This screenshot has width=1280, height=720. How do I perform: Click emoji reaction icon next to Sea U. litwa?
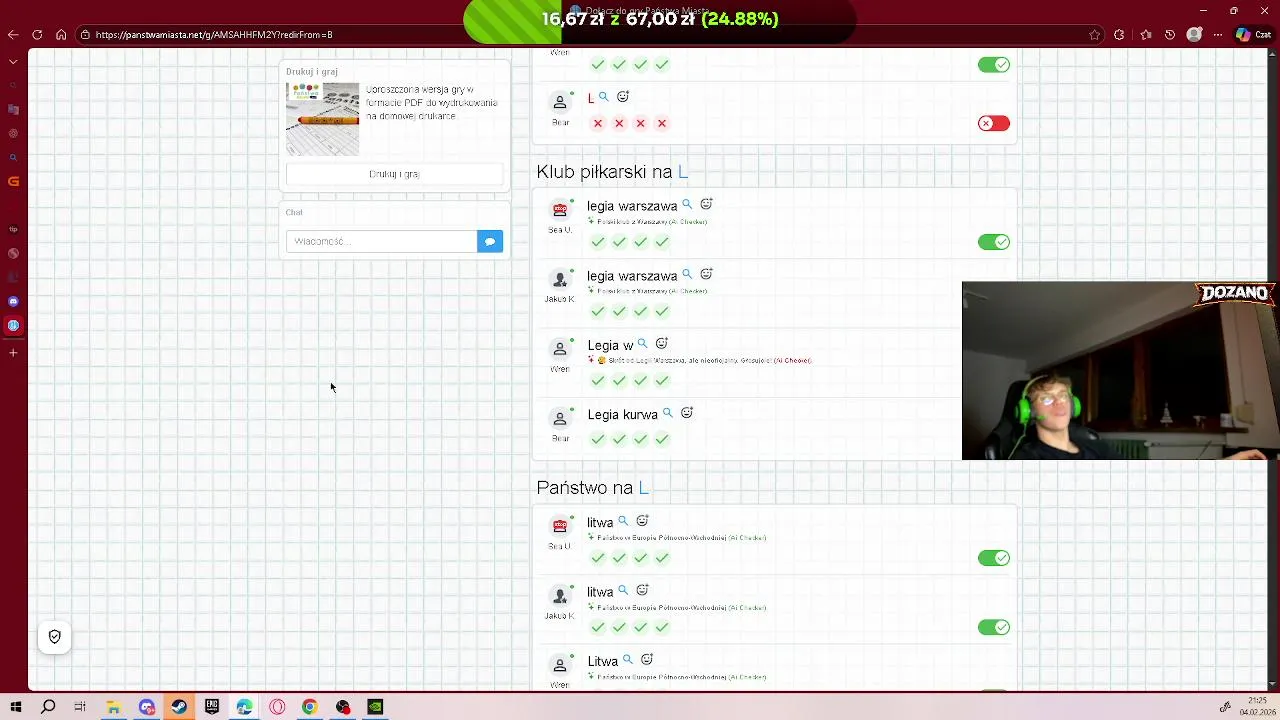click(x=643, y=520)
